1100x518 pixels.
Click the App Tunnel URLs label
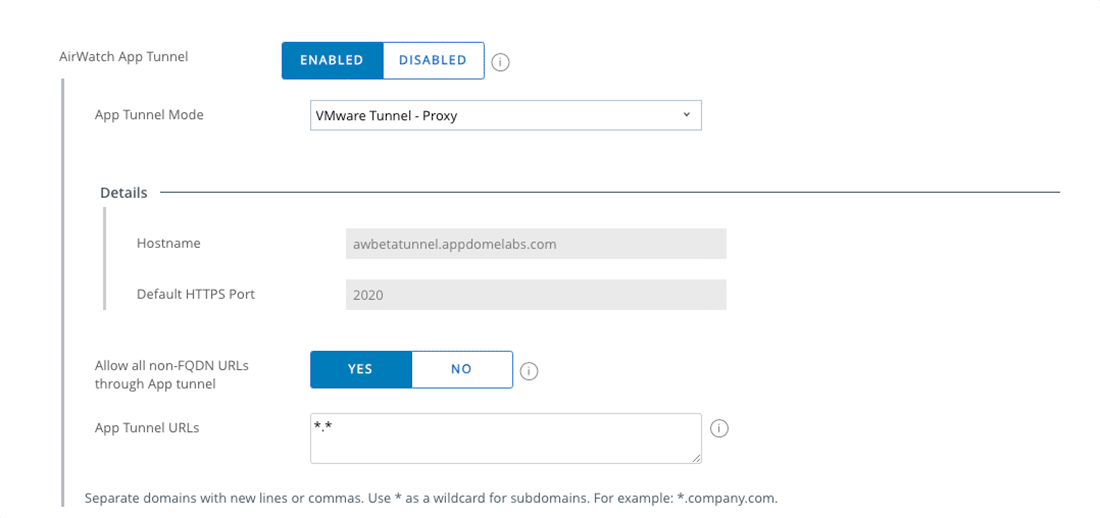tap(147, 428)
